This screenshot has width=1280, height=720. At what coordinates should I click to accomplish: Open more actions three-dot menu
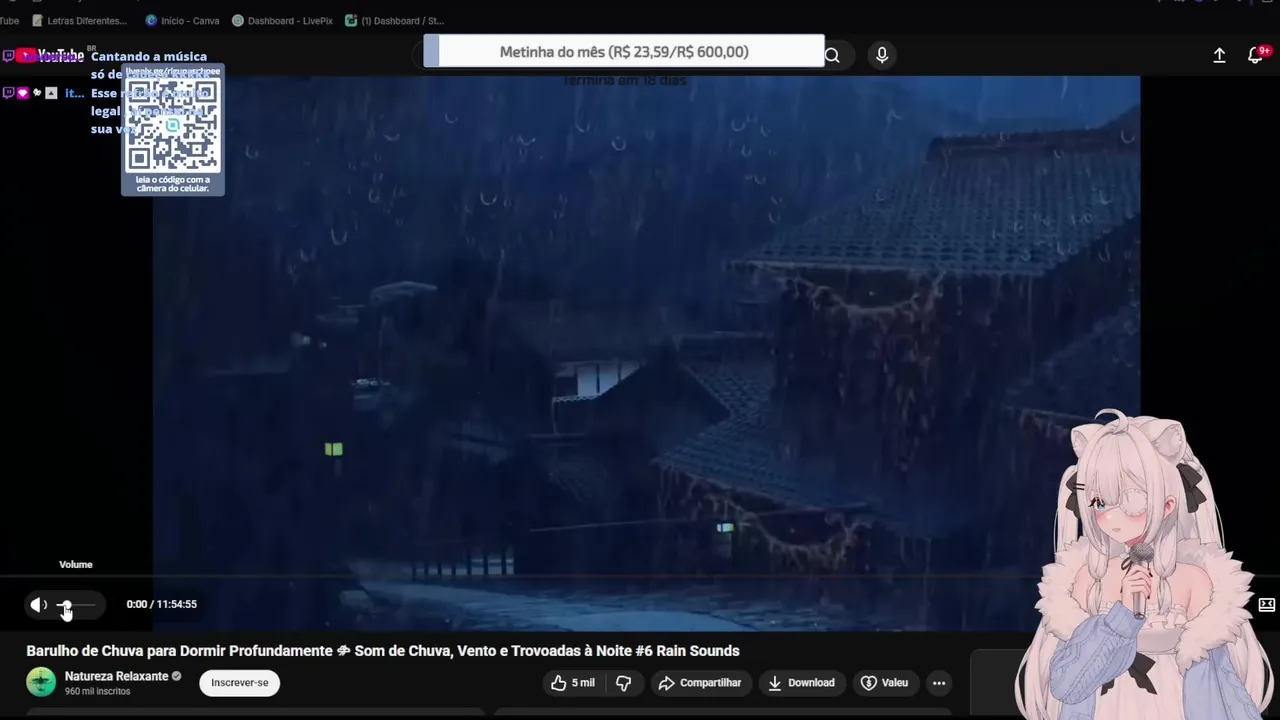click(939, 683)
